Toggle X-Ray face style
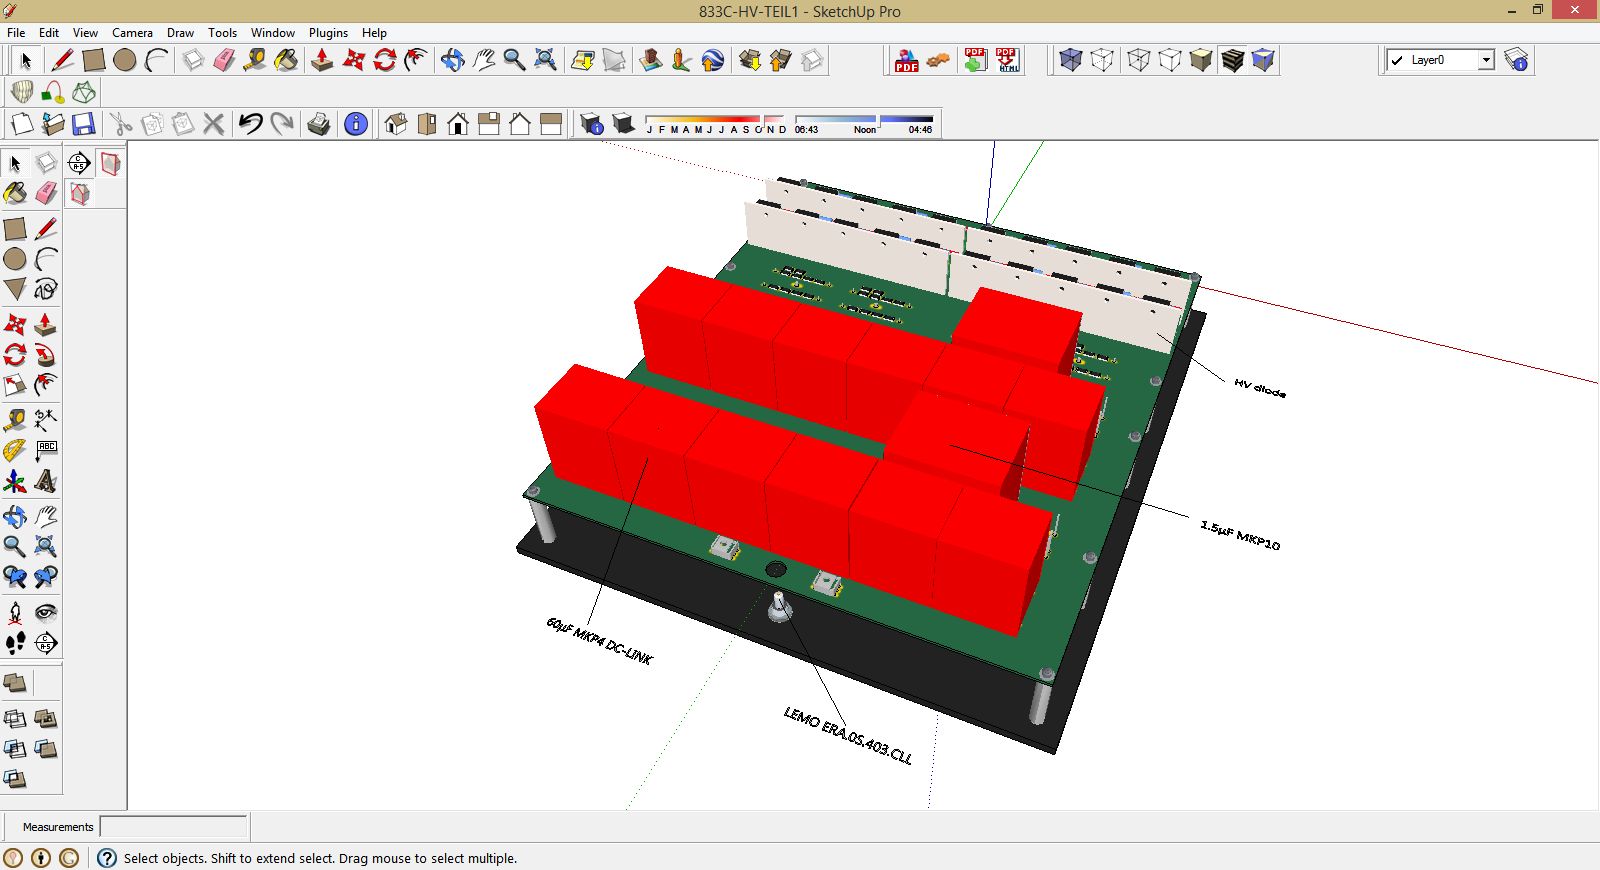This screenshot has height=870, width=1600. click(1071, 60)
